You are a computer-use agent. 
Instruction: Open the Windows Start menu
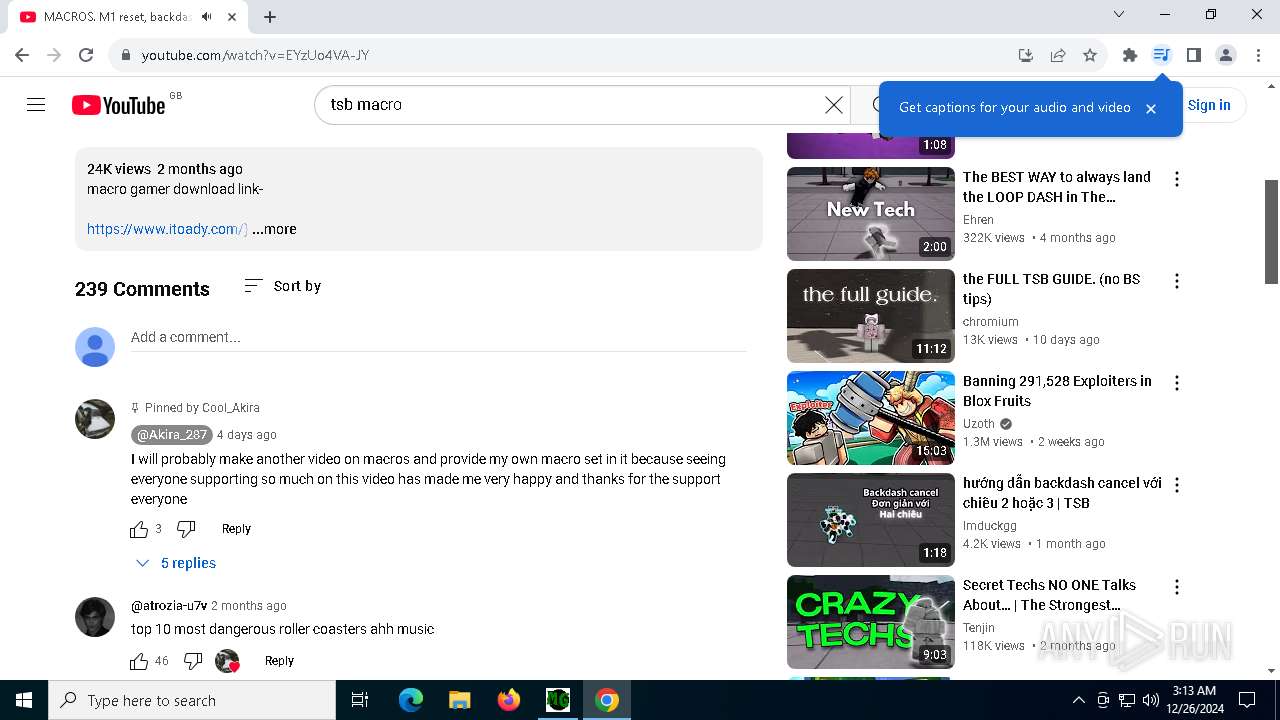(23, 700)
